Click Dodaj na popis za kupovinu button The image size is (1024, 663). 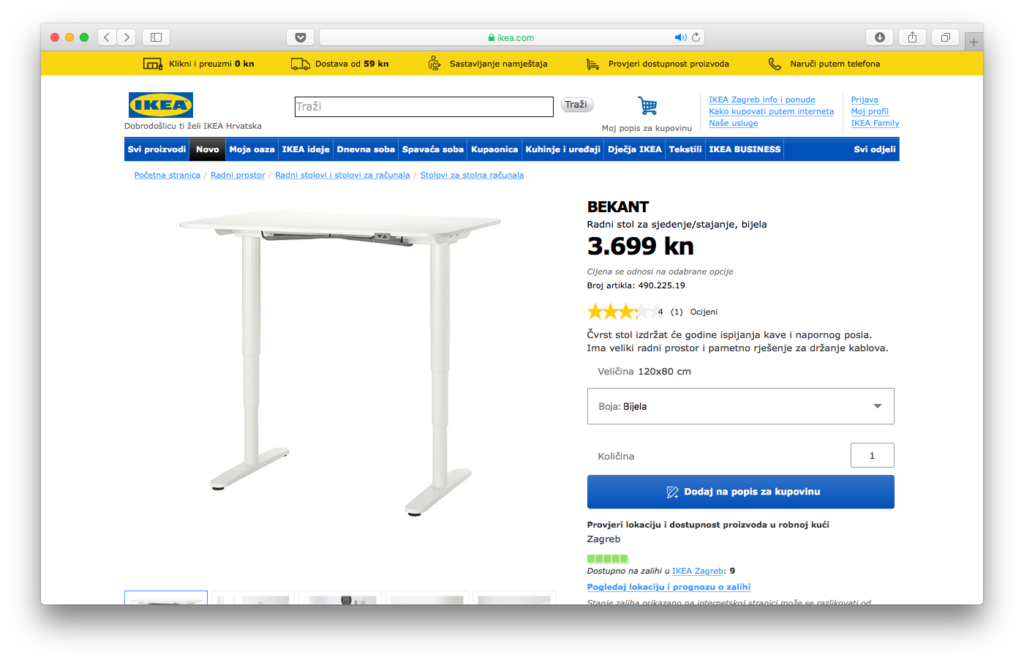(740, 492)
